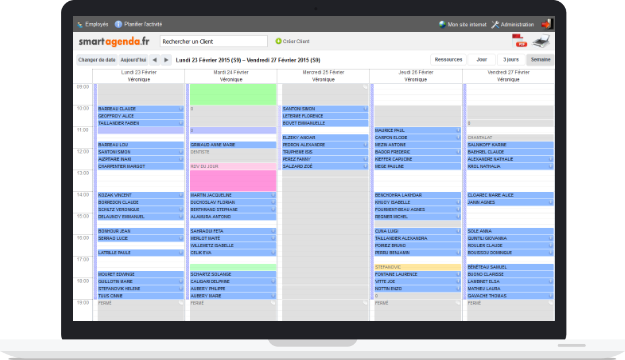Click the Aujourd'hui button
Viewport: 625px width, 360px height.
133,60
